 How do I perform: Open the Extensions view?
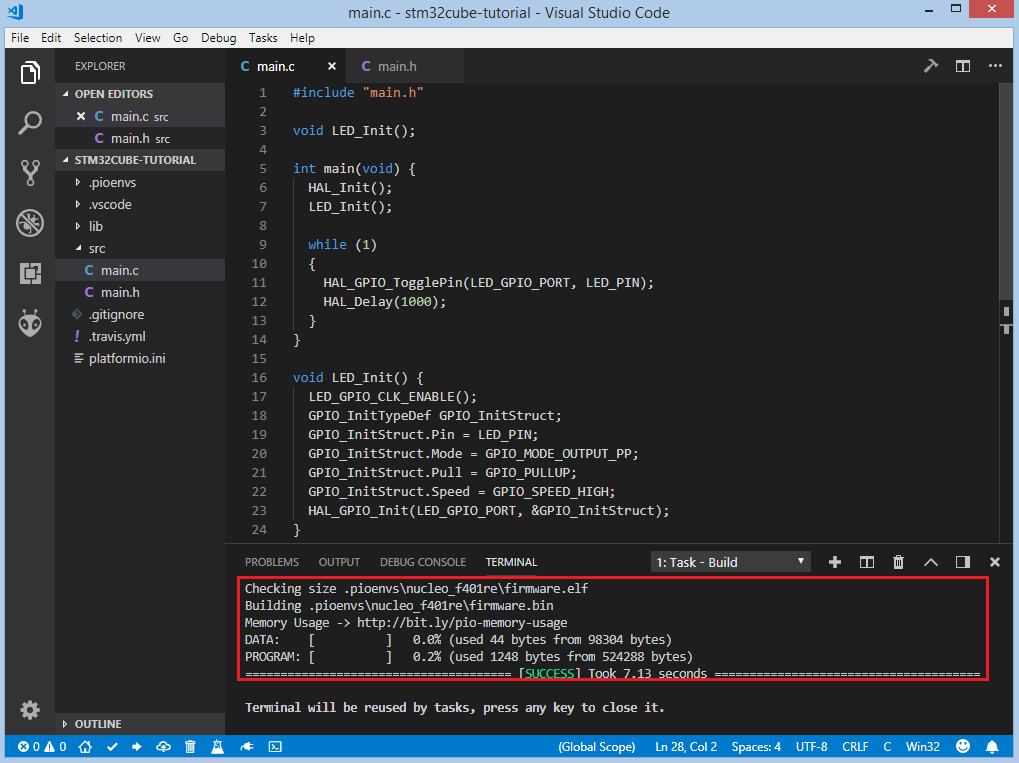(x=30, y=274)
